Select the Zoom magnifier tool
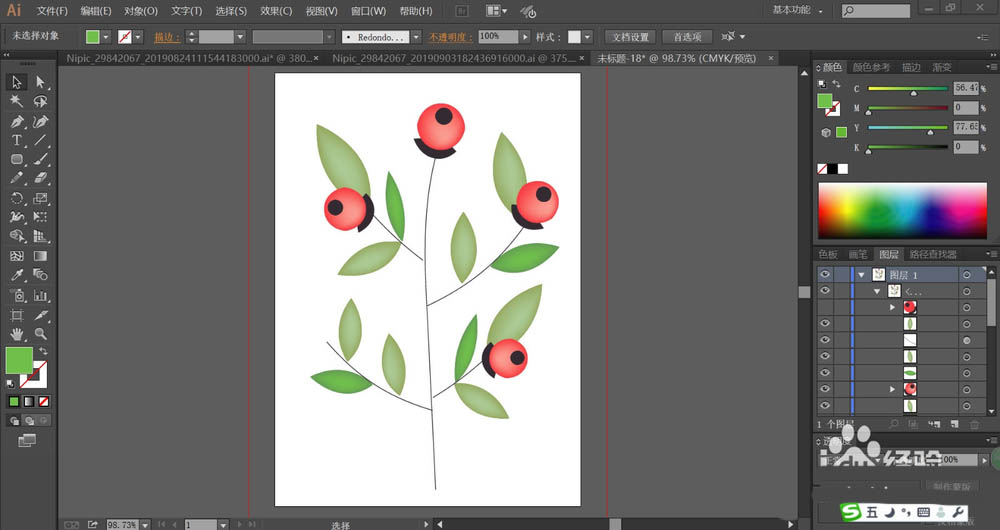 pos(40,334)
